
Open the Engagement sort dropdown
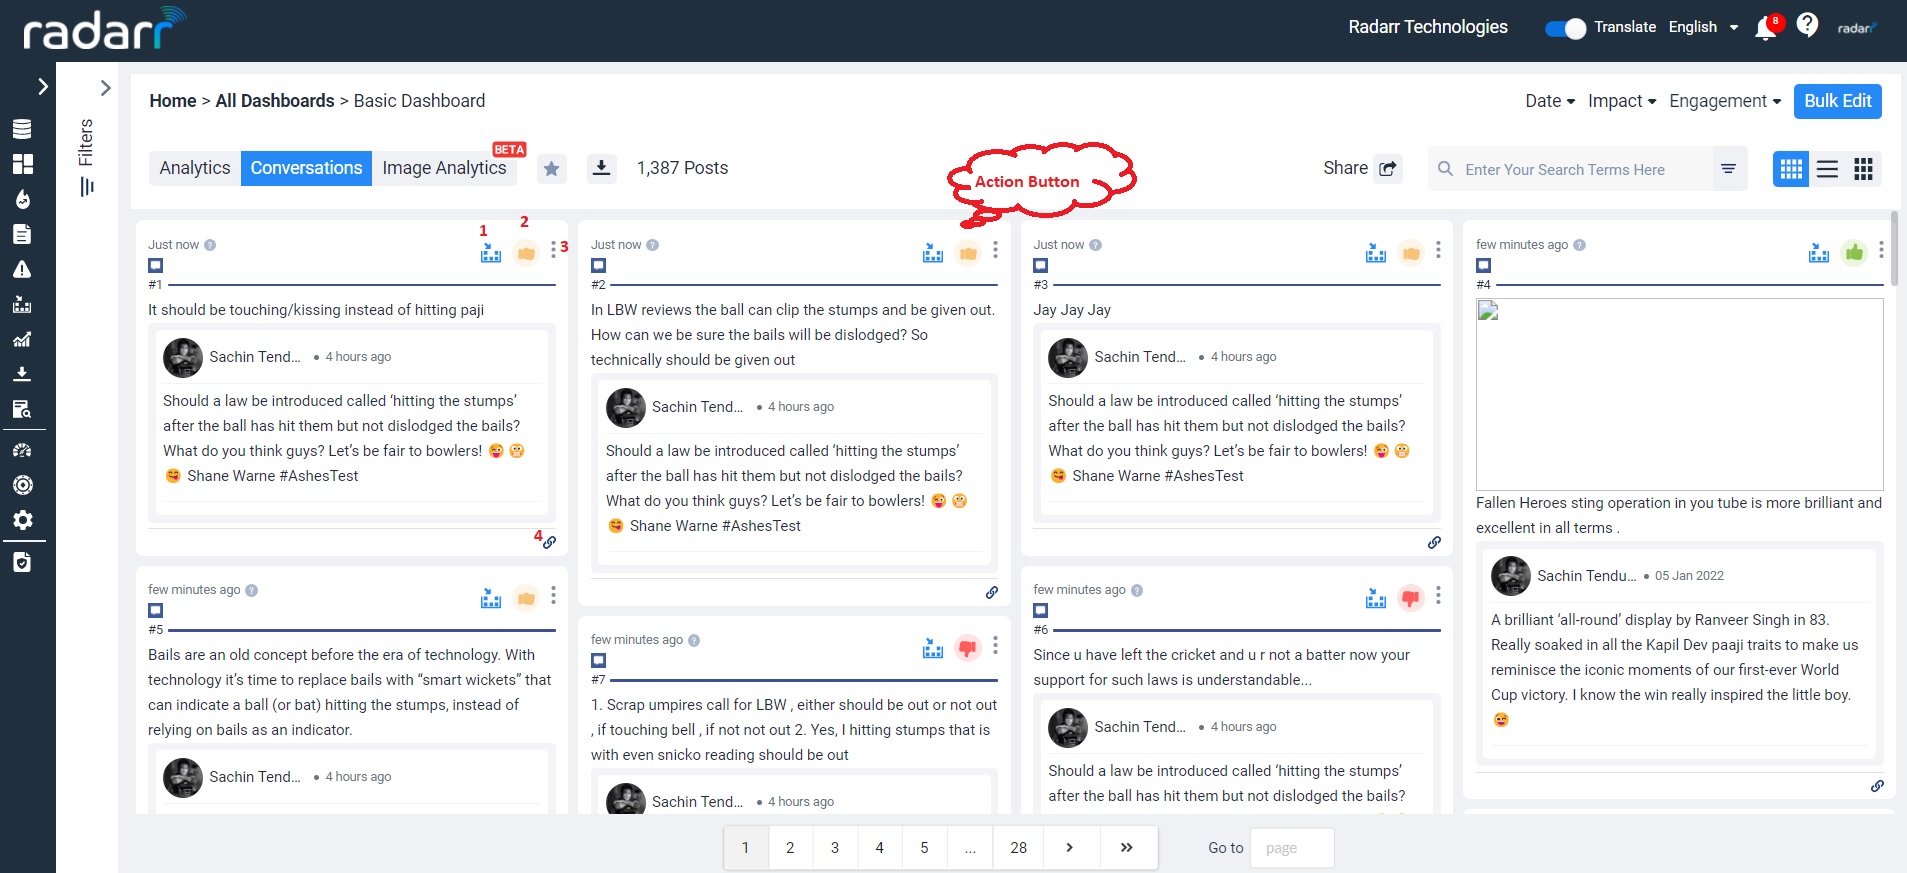(x=1725, y=101)
